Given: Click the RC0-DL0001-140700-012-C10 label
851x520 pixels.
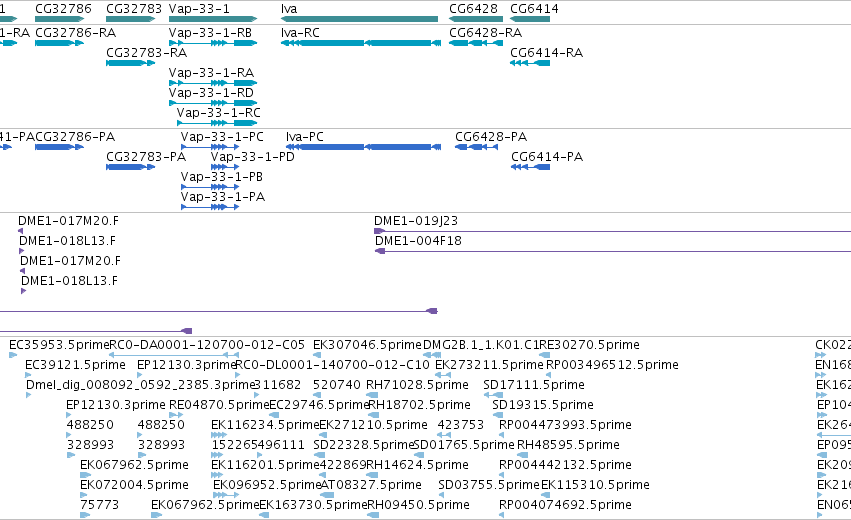Looking at the screenshot, I should [x=333, y=365].
